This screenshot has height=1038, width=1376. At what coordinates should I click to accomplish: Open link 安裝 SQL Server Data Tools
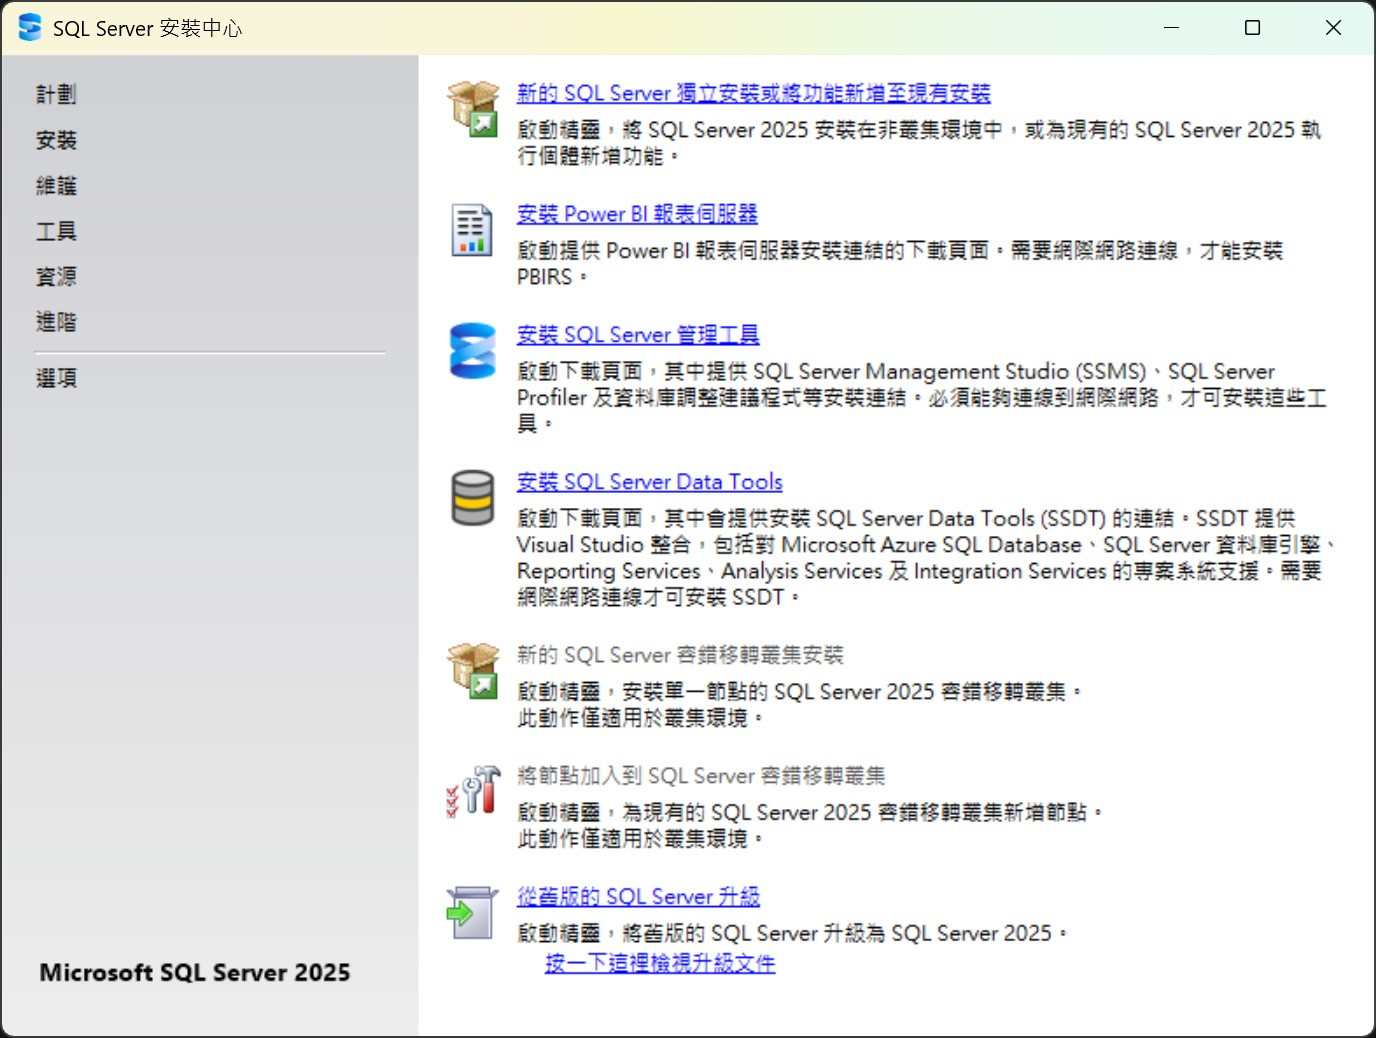650,482
